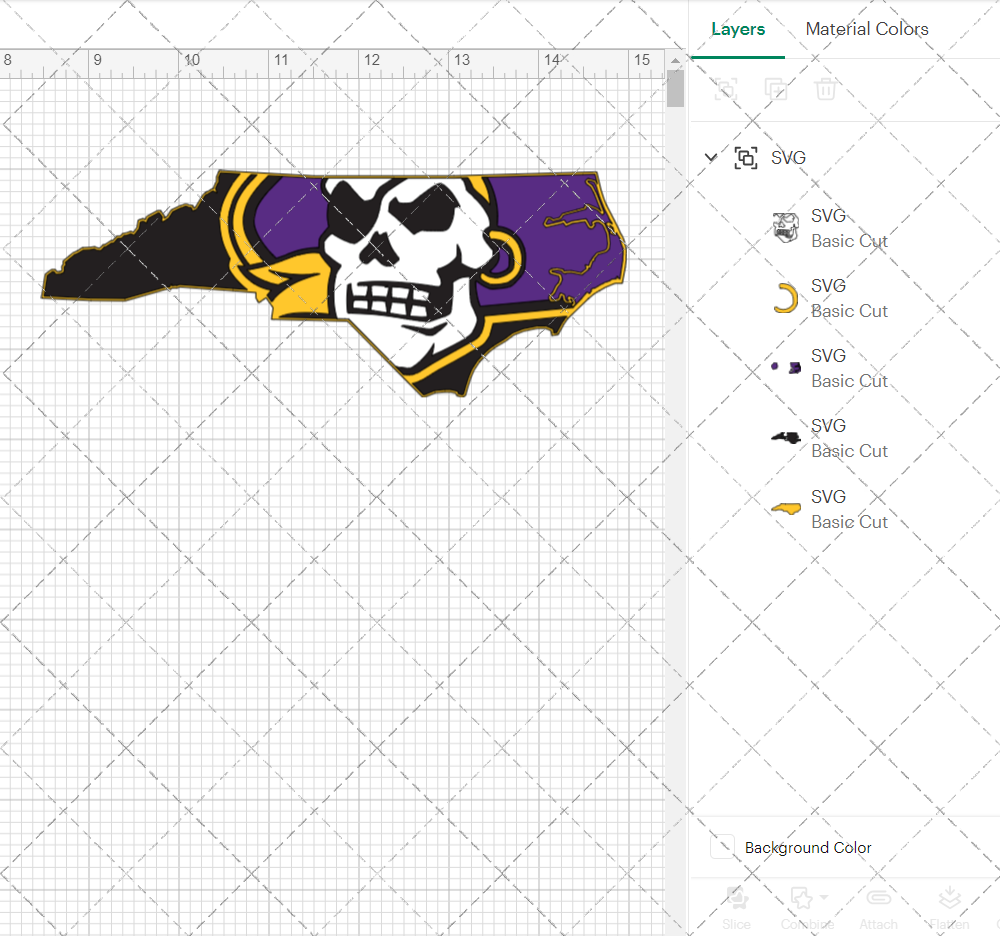
Task: Click the Group icon in the Layers toolbar
Action: click(726, 89)
